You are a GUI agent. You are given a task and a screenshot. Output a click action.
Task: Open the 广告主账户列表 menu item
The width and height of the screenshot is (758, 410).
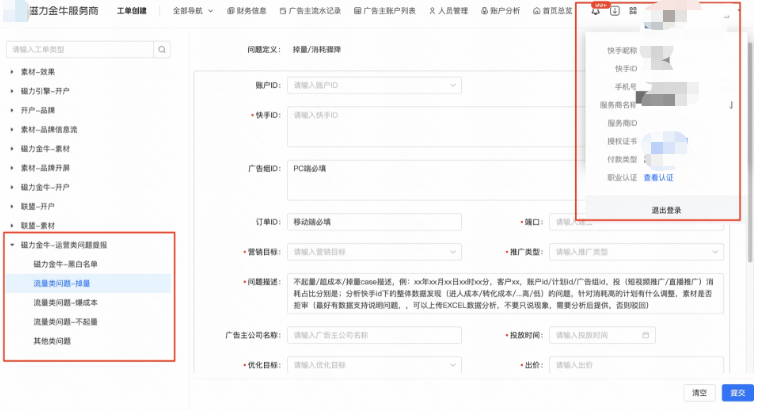pyautogui.click(x=384, y=11)
